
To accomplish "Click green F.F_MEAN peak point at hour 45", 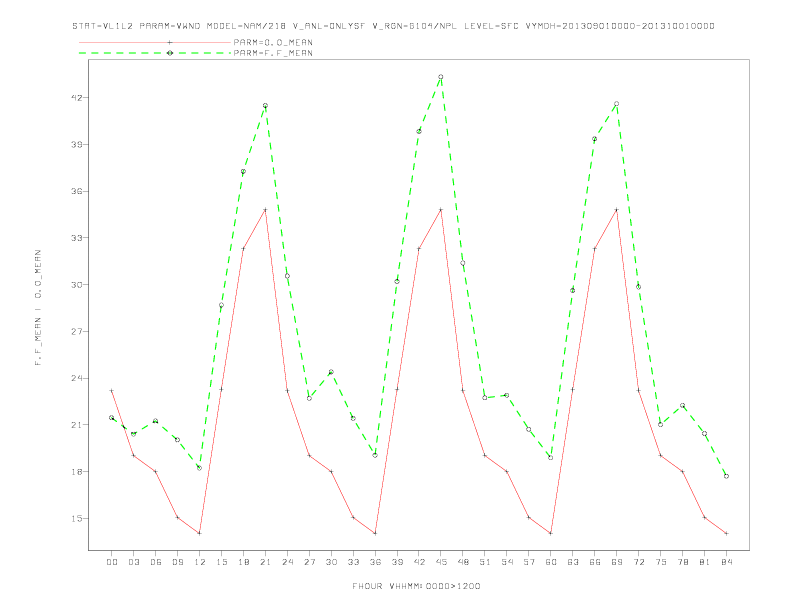I will coord(440,77).
